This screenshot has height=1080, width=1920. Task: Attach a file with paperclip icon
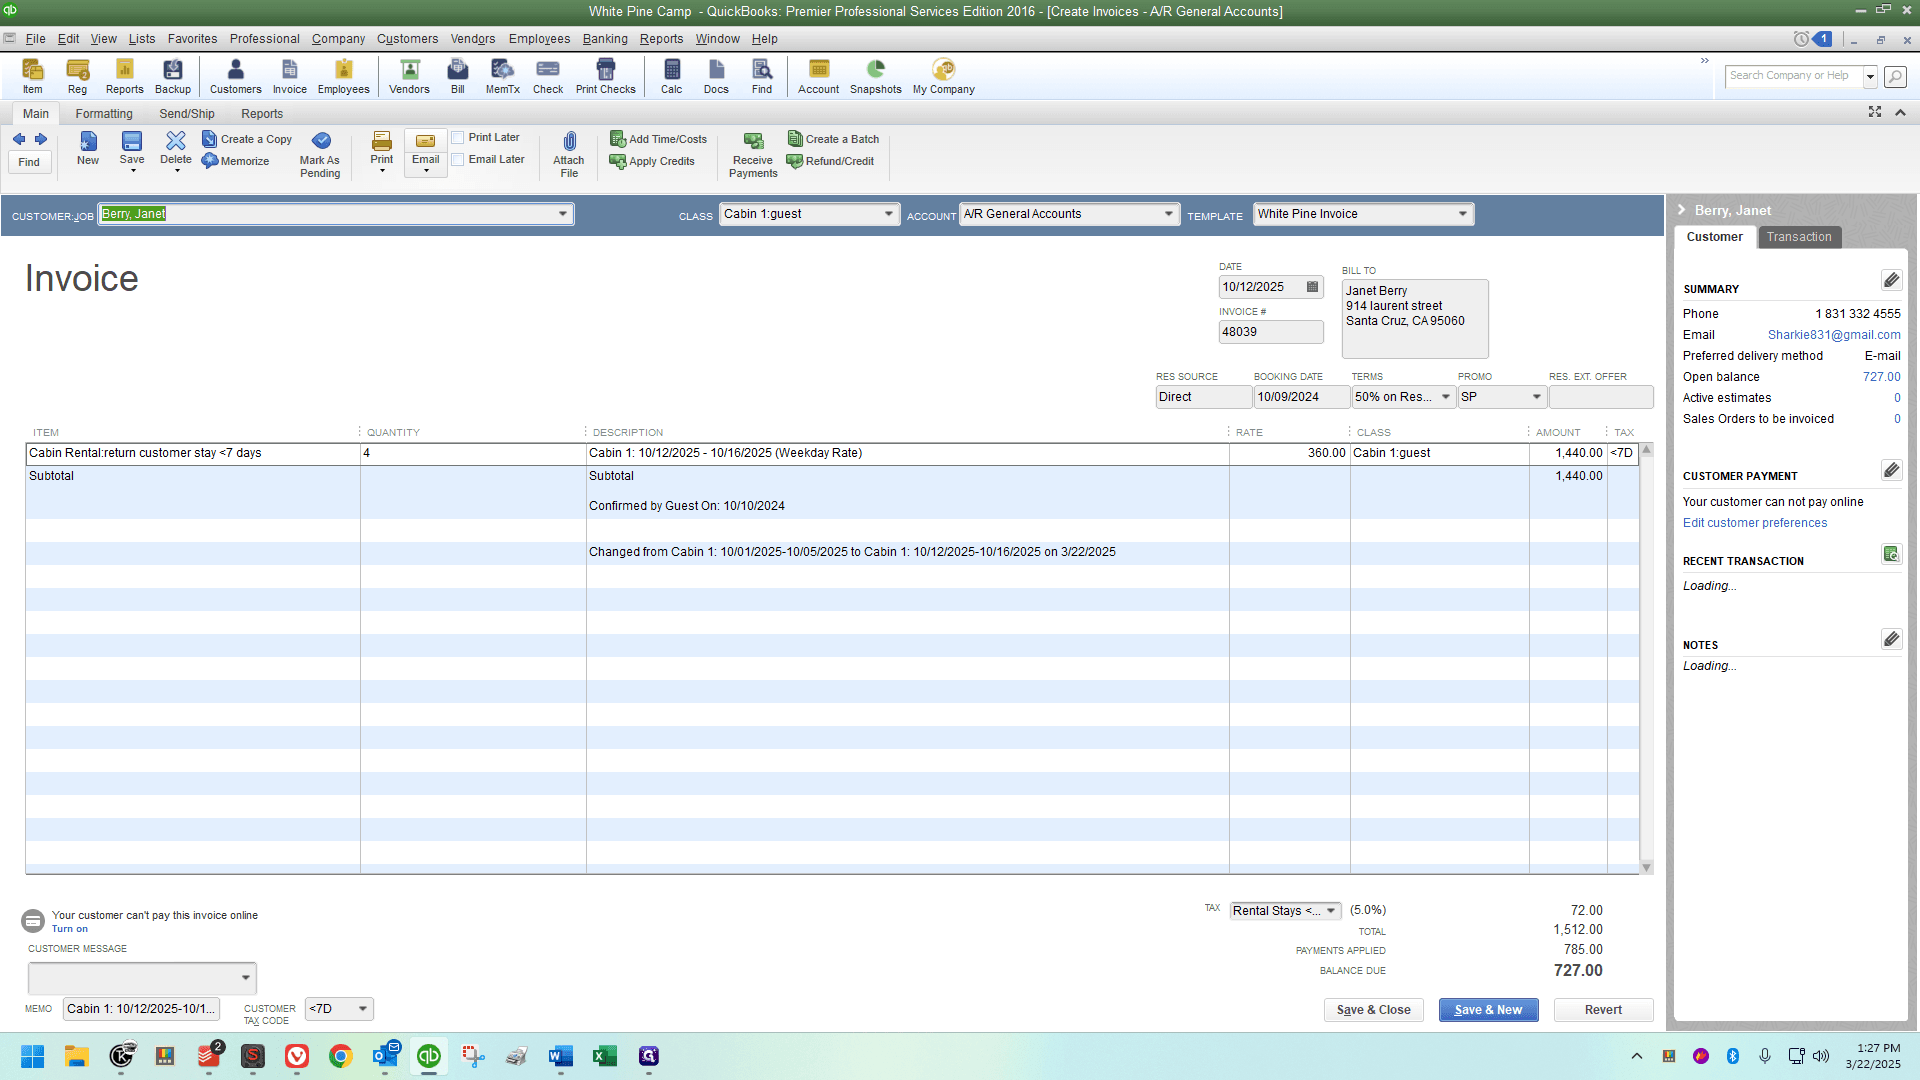[x=569, y=154]
